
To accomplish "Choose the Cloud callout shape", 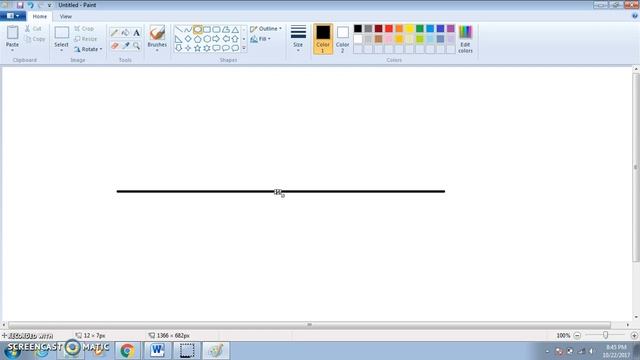I will [x=235, y=48].
